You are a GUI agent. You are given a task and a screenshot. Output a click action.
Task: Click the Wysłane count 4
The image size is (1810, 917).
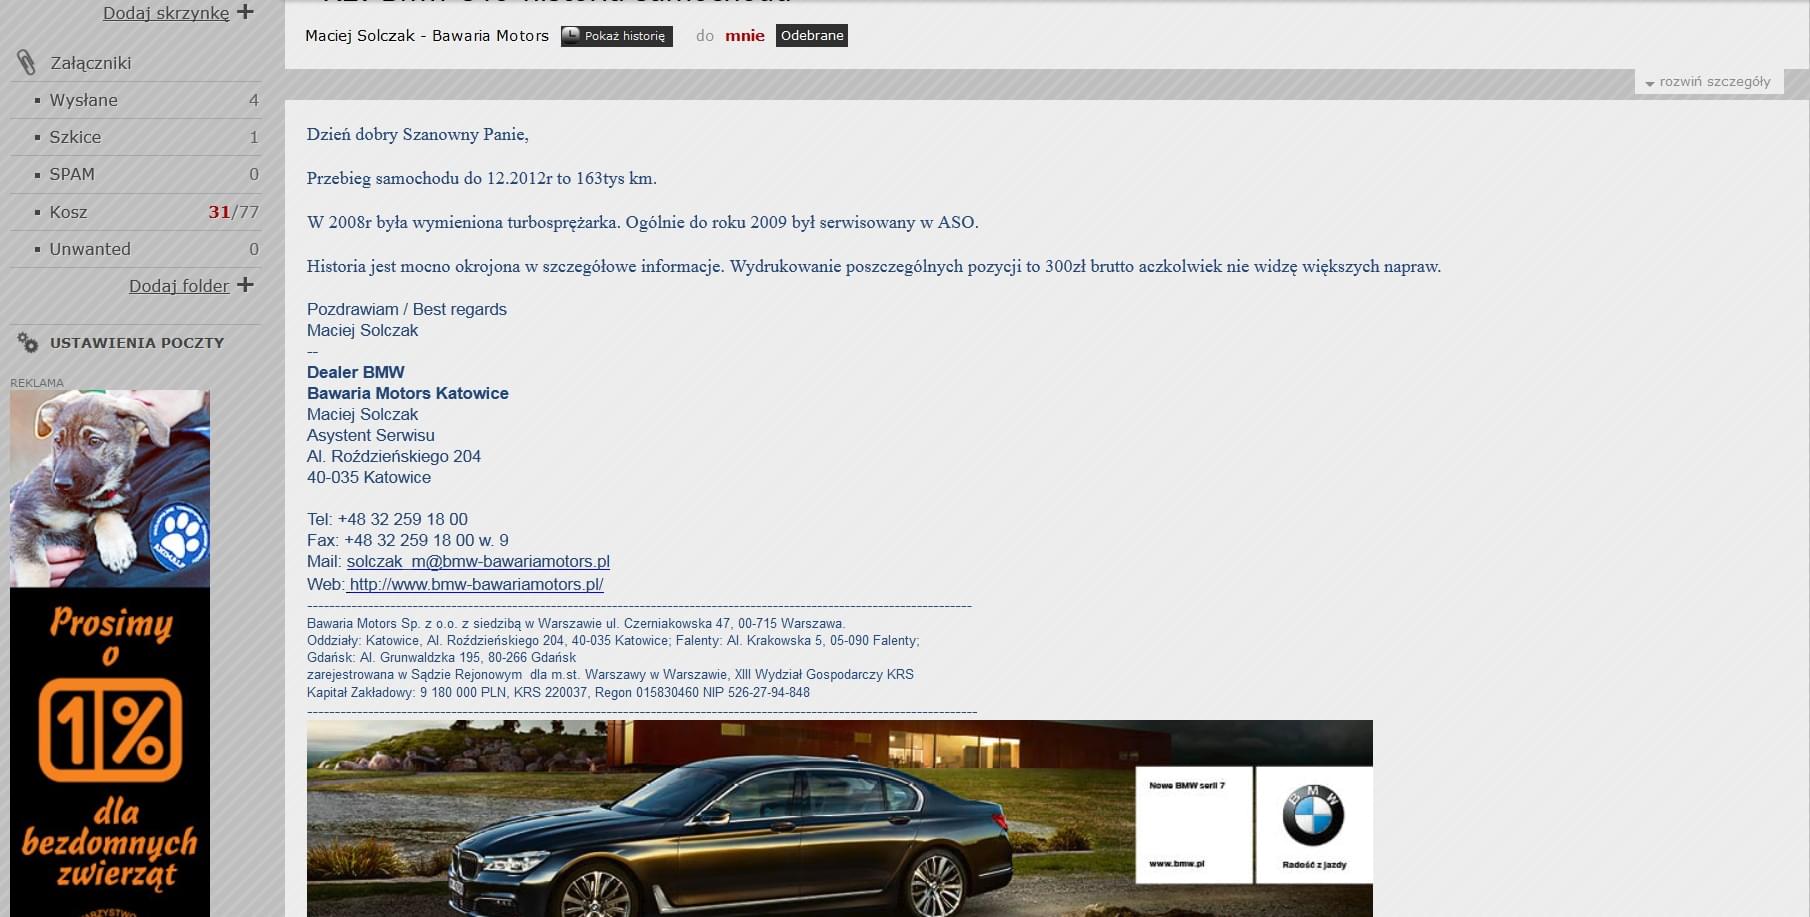point(253,100)
